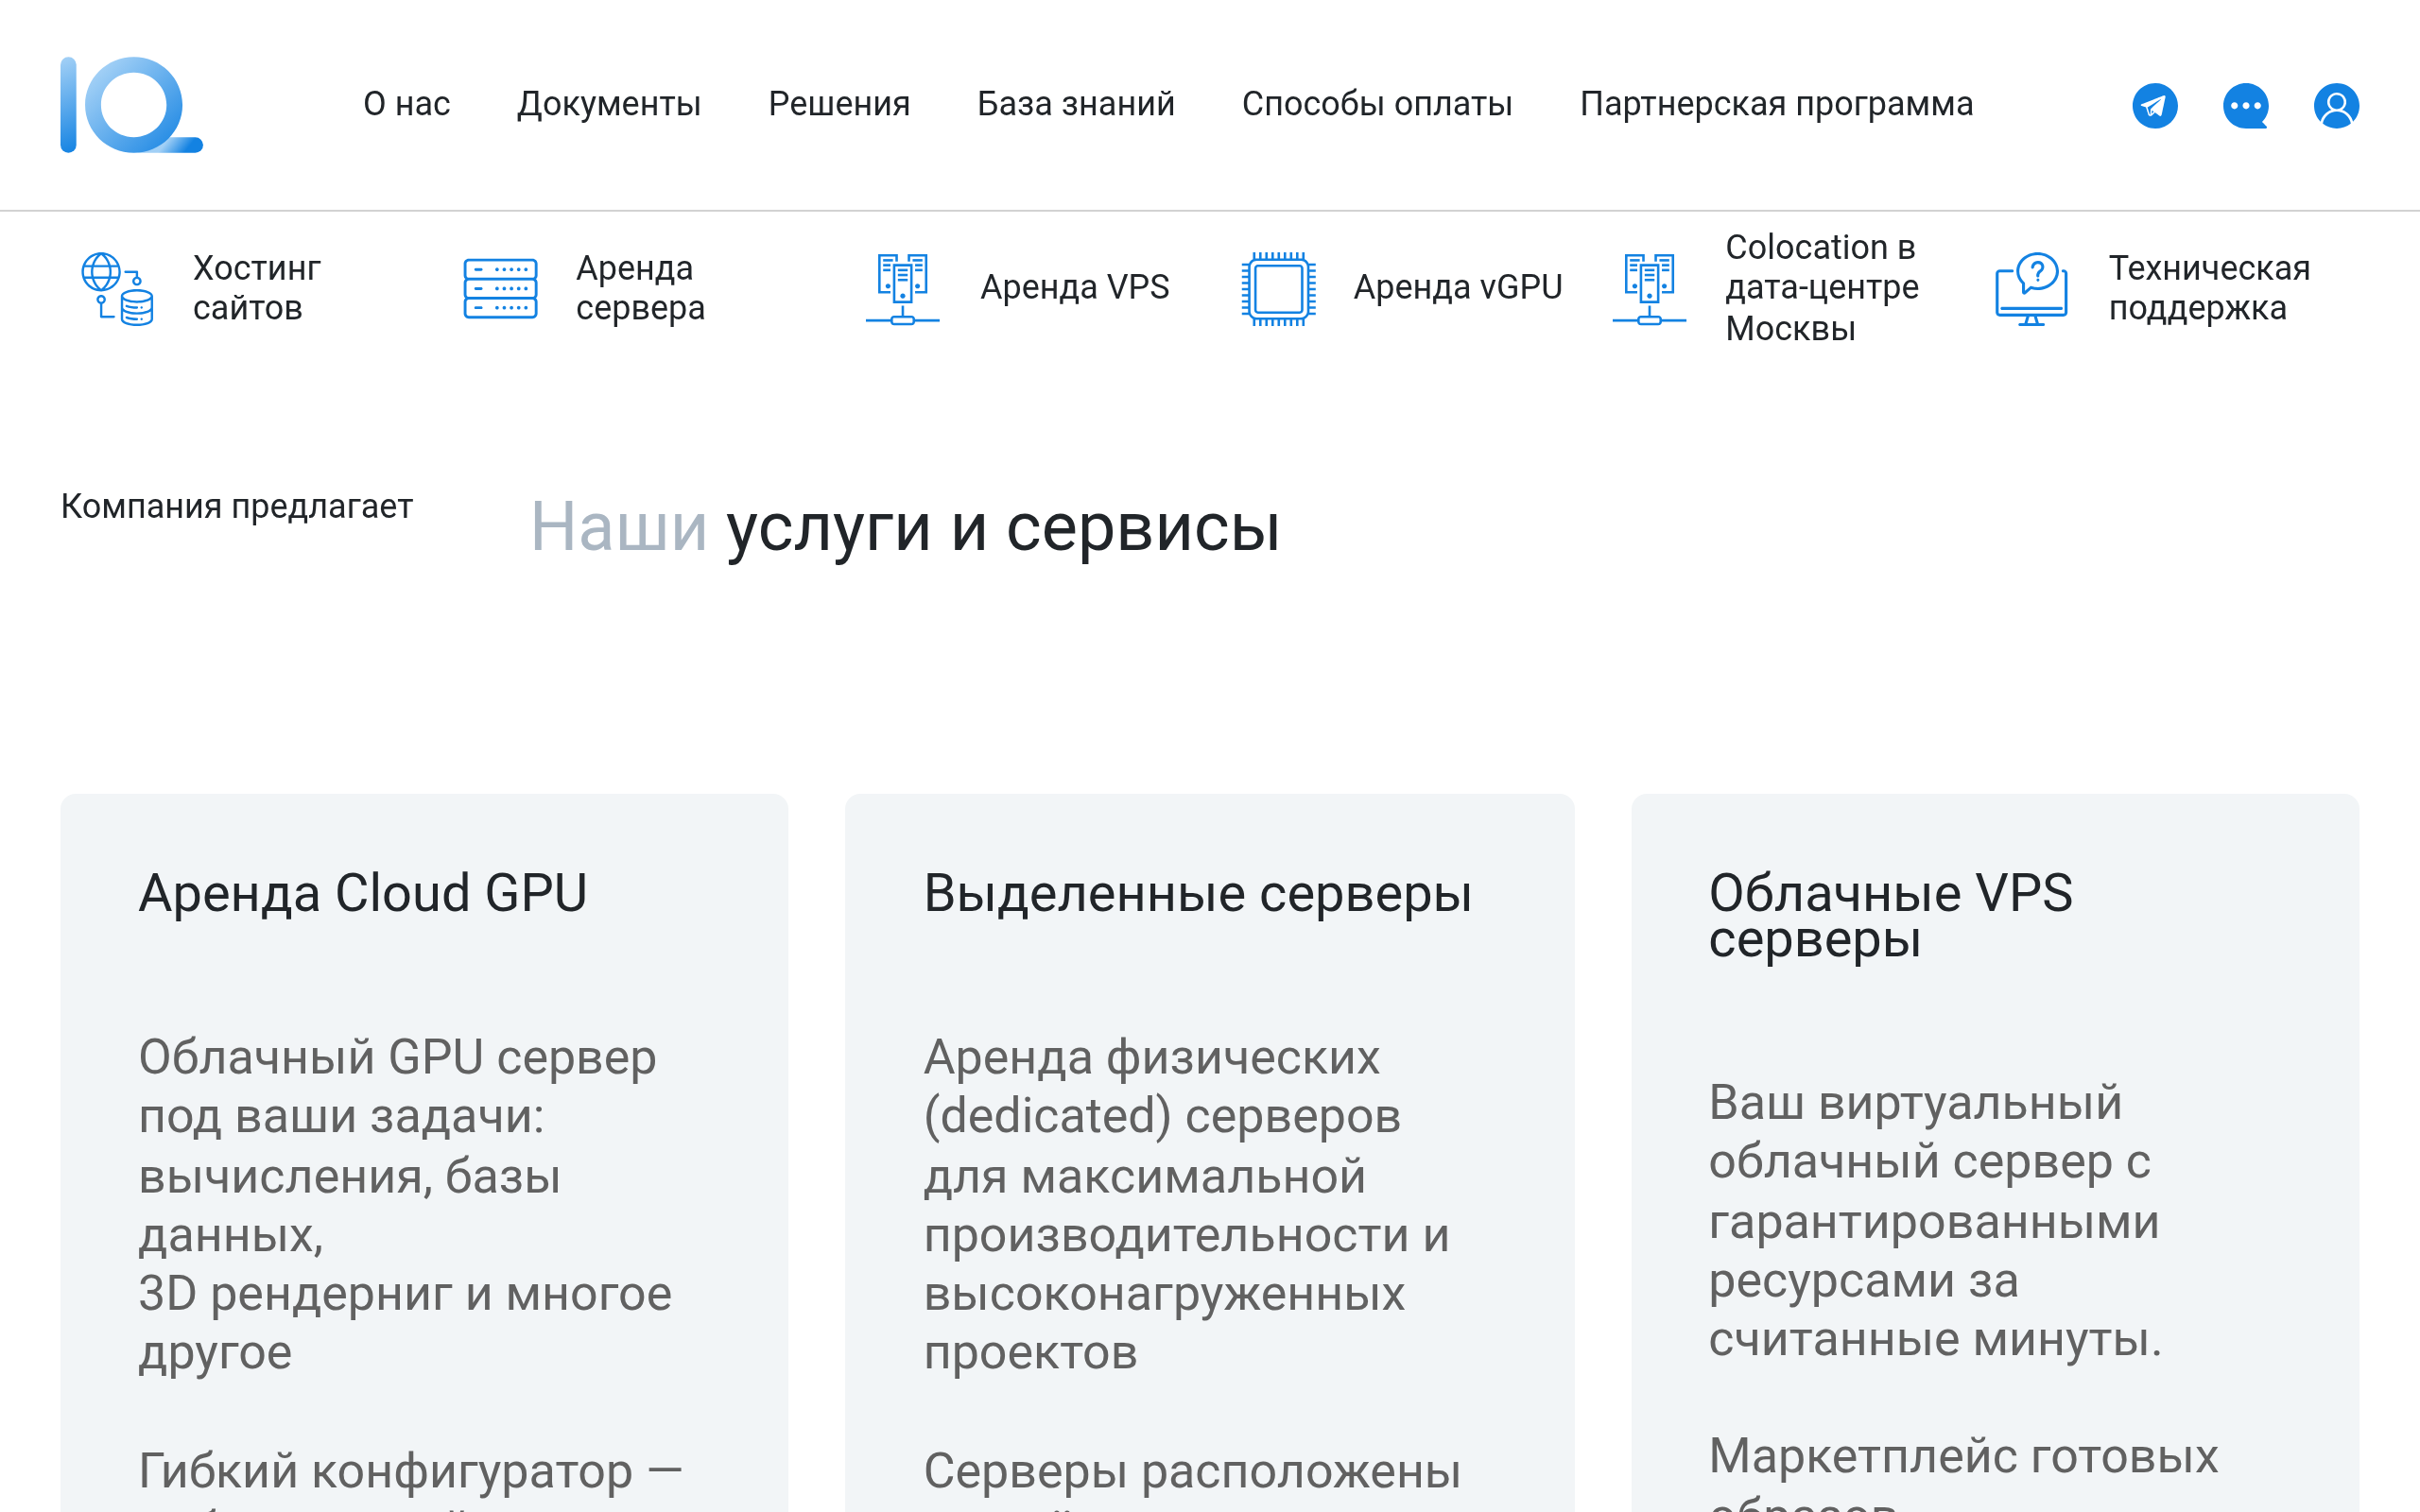
Task: Click the Серверы расположены text line
Action: pos(1192,1471)
